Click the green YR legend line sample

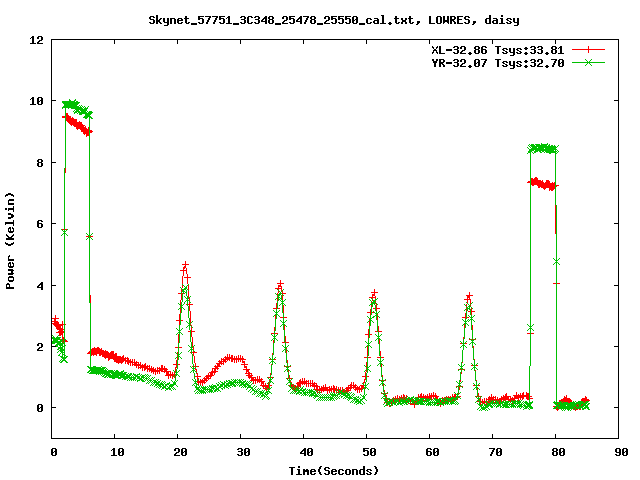588,63
